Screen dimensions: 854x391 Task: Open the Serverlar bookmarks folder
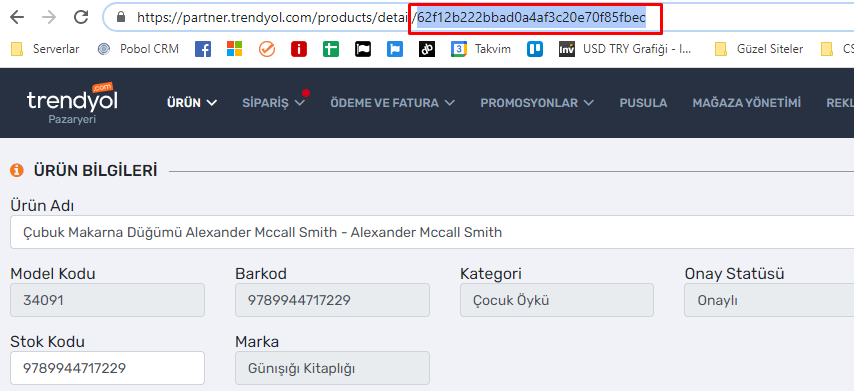[45, 49]
